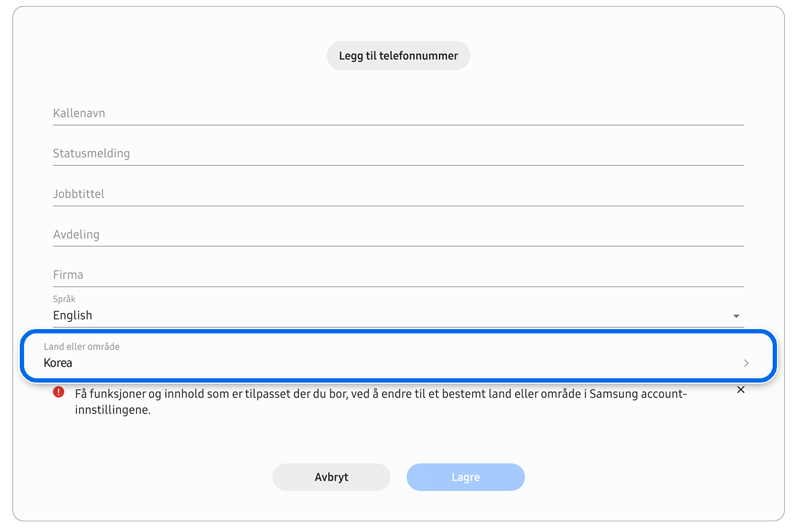
Task: Select the Jobbtittel text field
Action: pos(398,194)
